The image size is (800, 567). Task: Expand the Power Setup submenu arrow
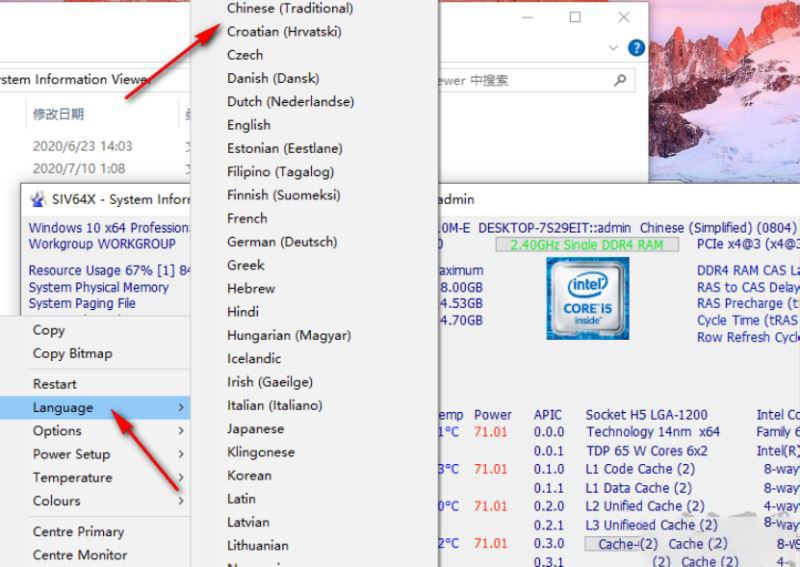click(181, 454)
